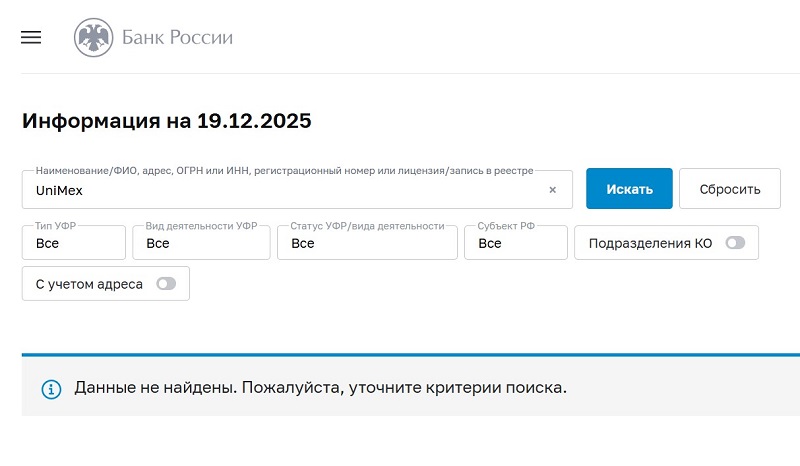Enable the С учетом адреса switch
Image resolution: width=800 pixels, height=466 pixels.
click(x=166, y=284)
